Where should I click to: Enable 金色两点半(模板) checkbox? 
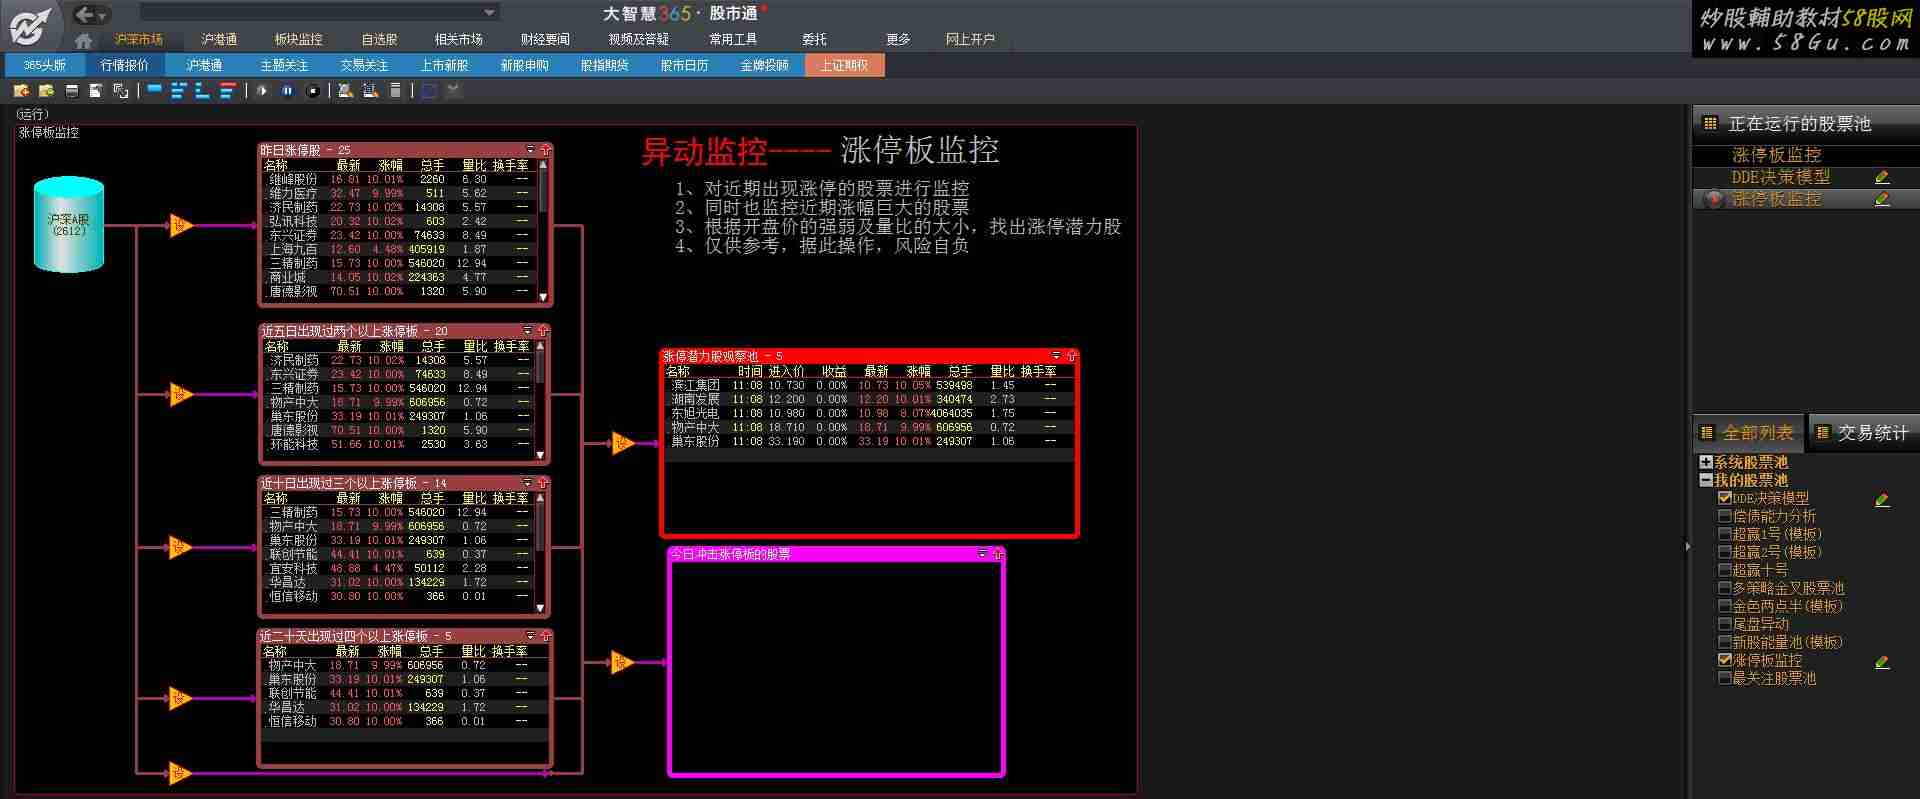pos(1724,606)
